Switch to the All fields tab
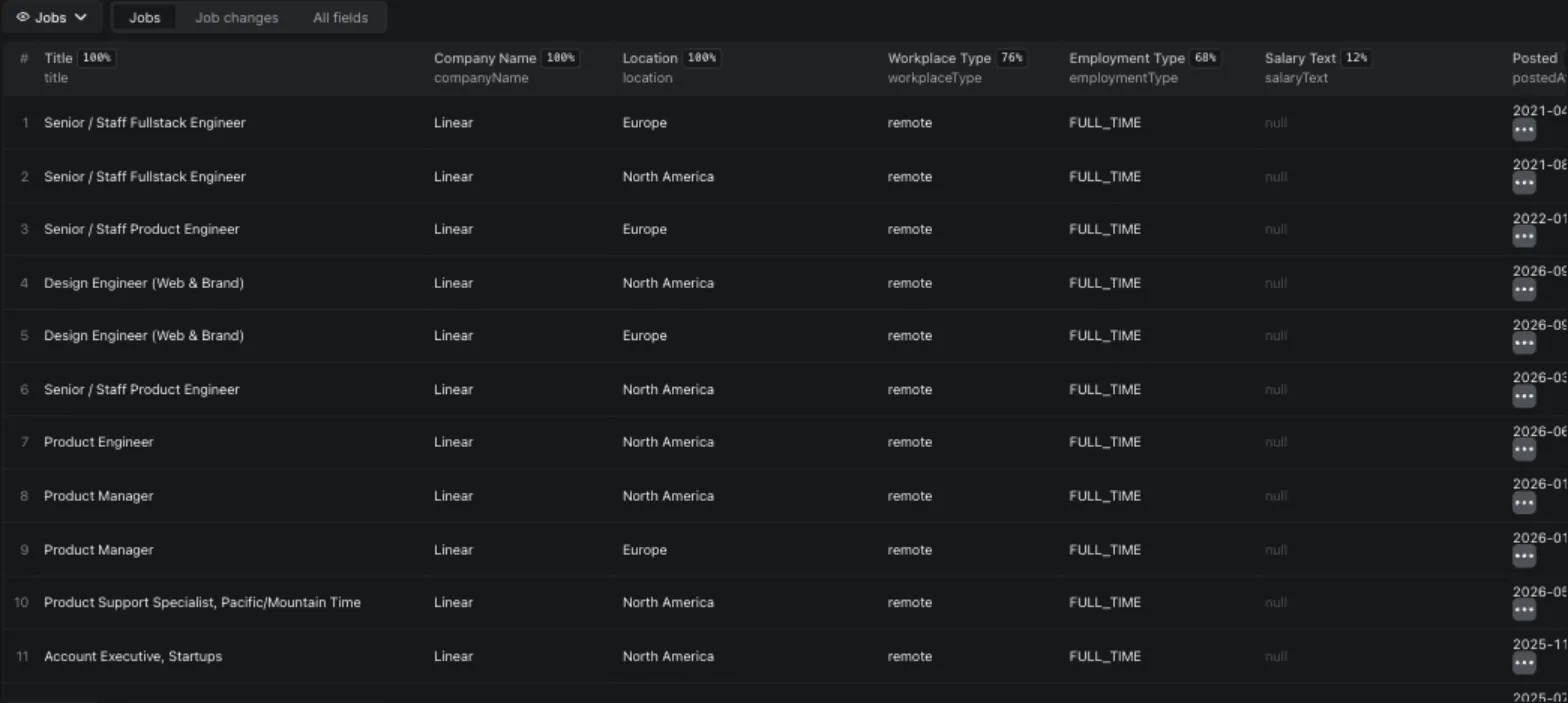 tap(340, 17)
